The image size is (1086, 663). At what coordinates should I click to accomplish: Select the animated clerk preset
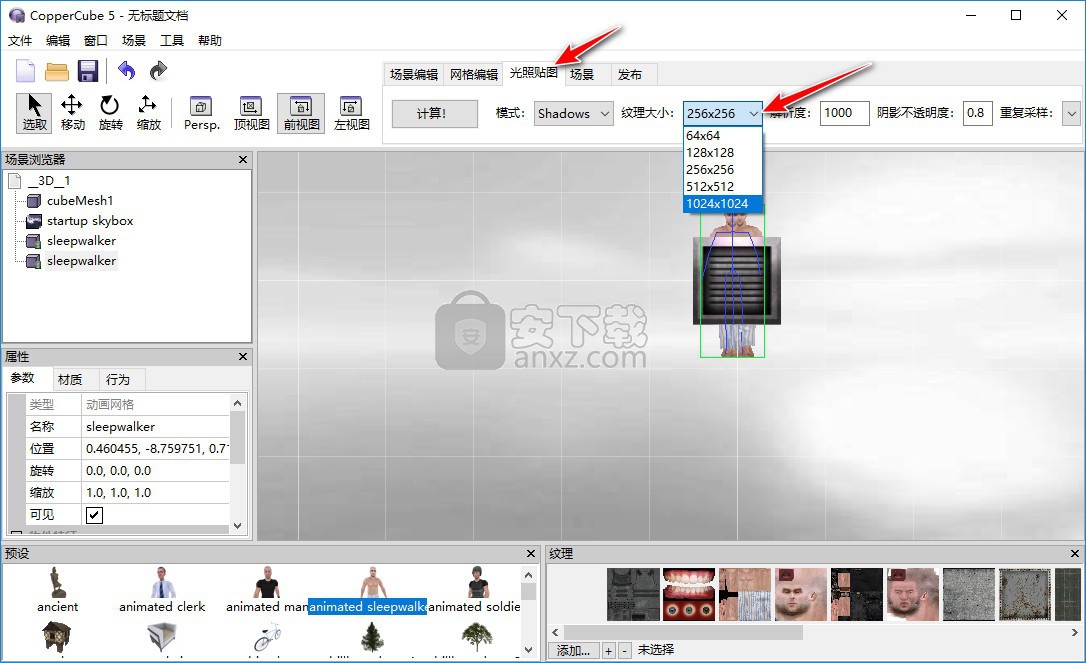(162, 590)
